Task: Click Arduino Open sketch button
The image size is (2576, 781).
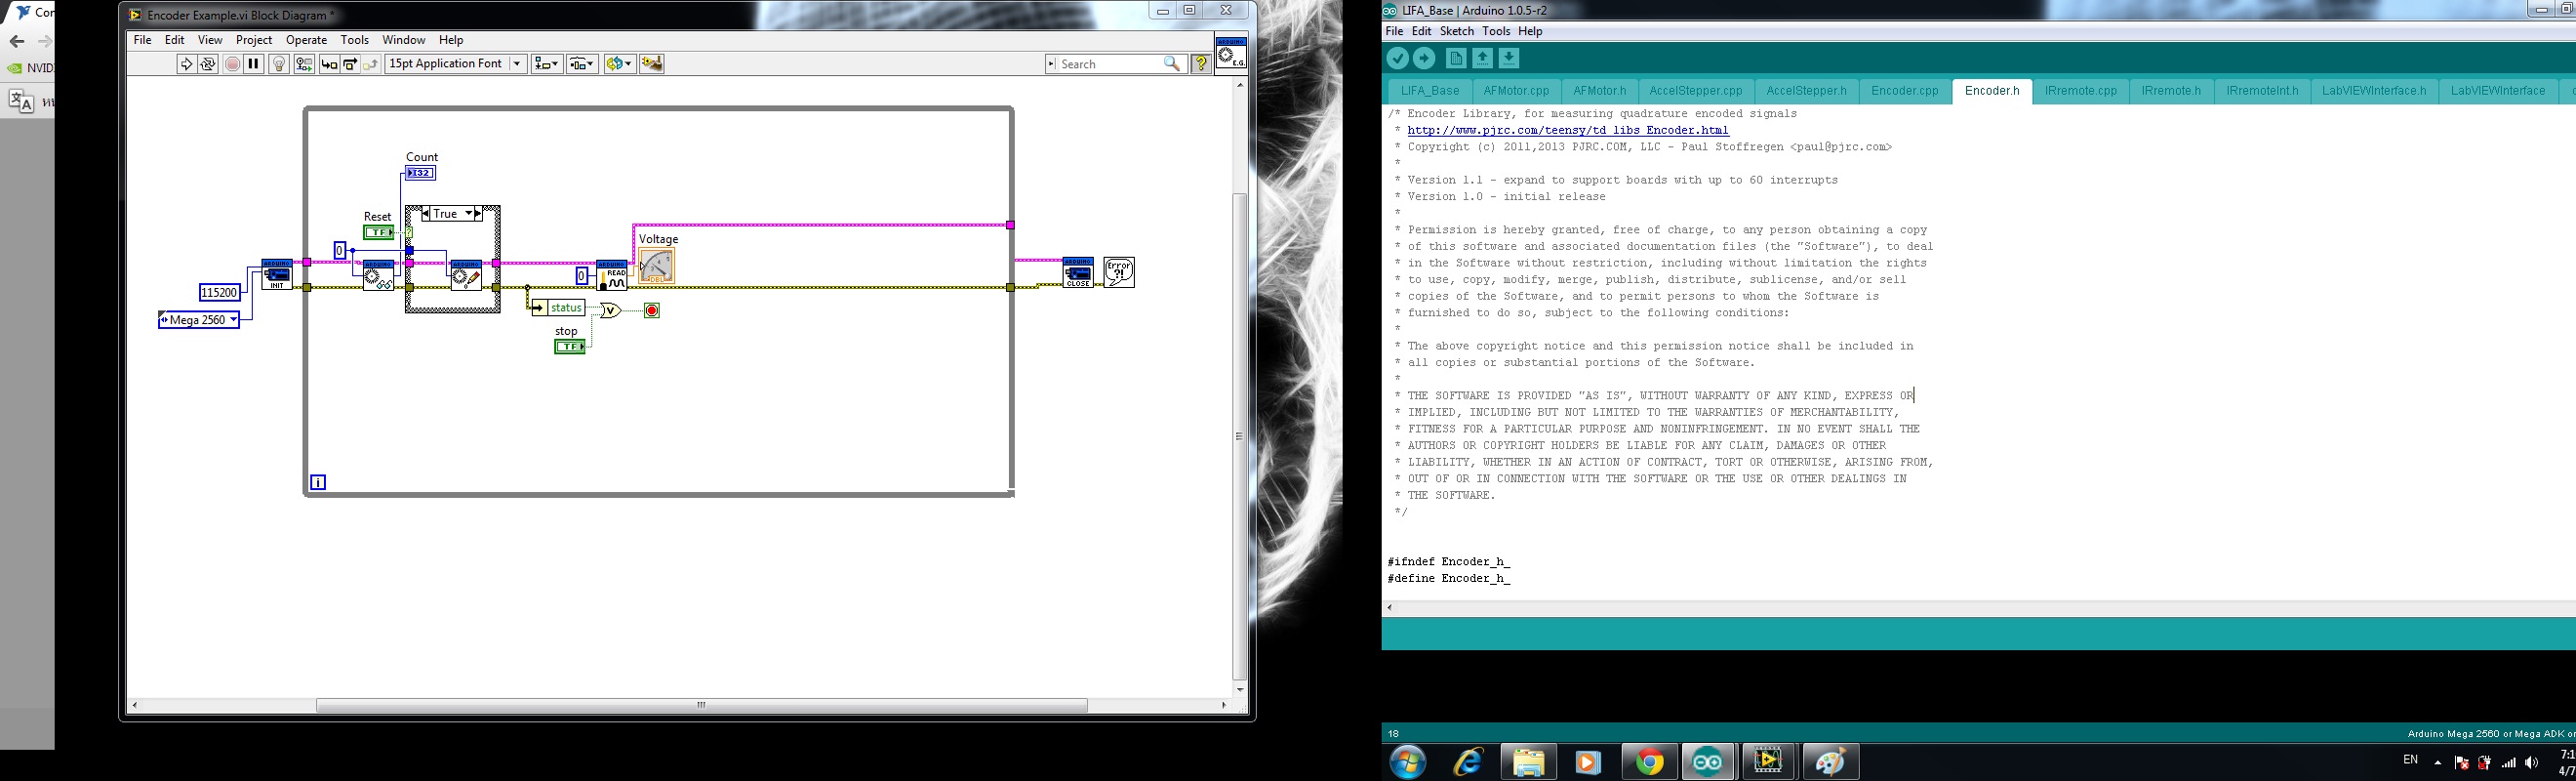Action: coord(1483,59)
